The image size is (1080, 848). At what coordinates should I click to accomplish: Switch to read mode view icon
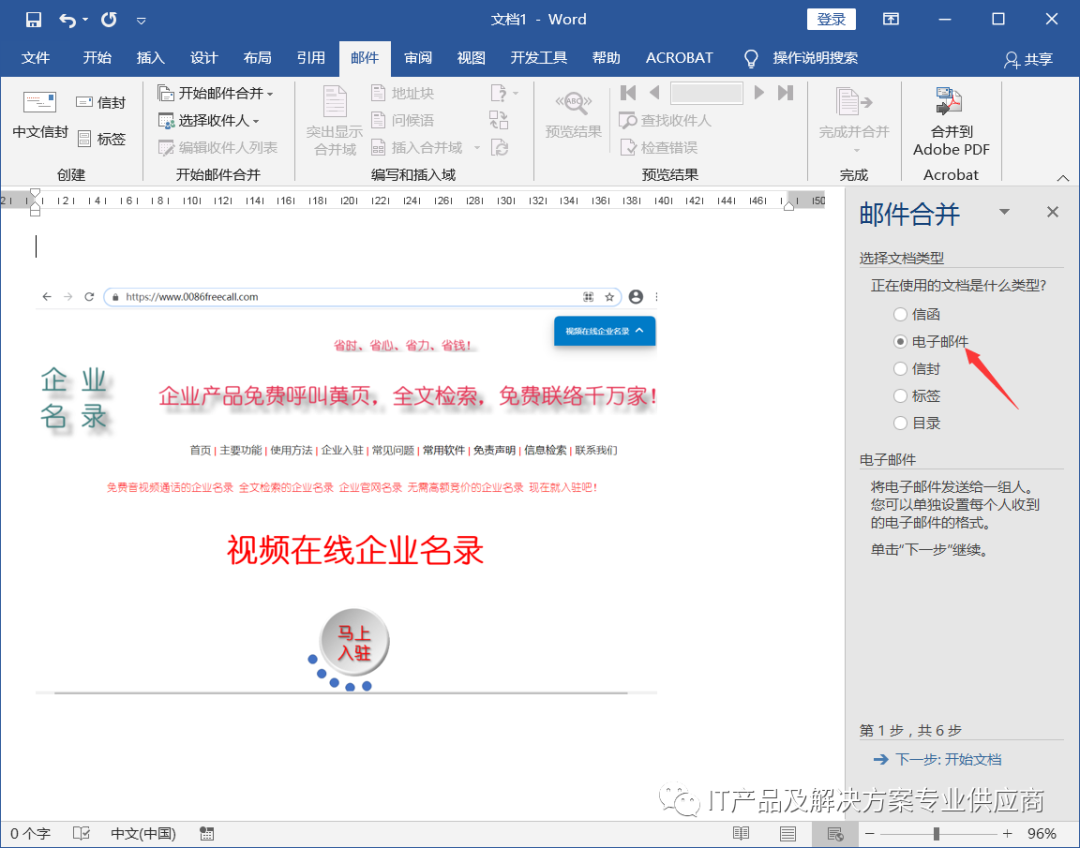pyautogui.click(x=741, y=834)
